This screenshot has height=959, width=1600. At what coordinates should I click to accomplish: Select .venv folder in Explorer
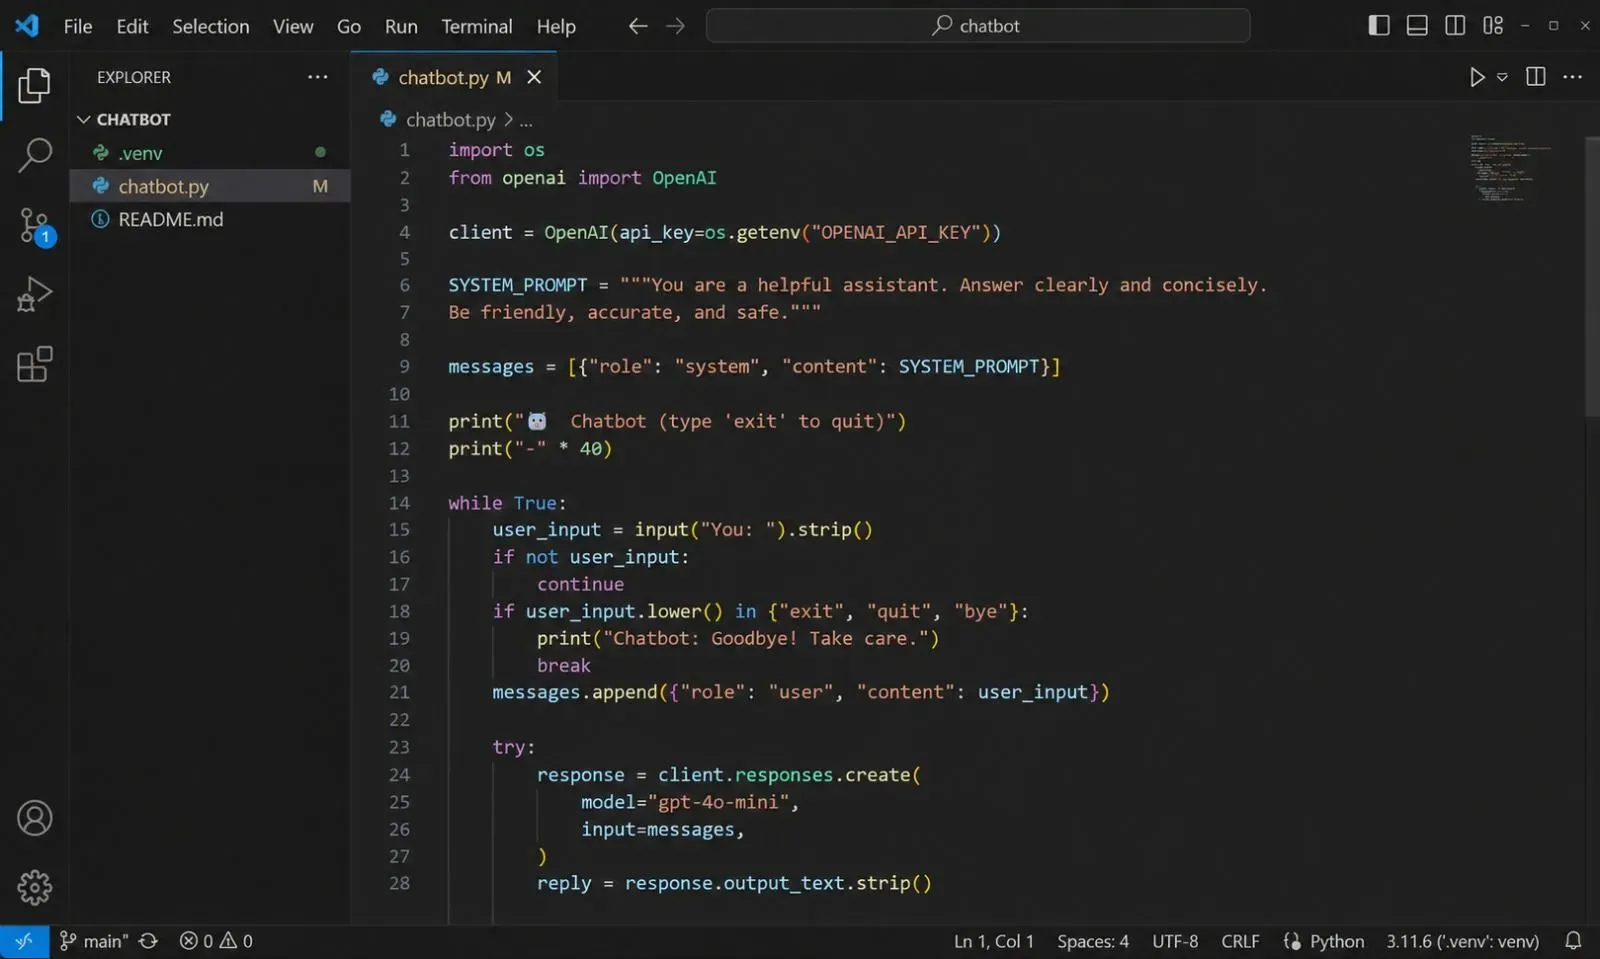(x=210, y=153)
